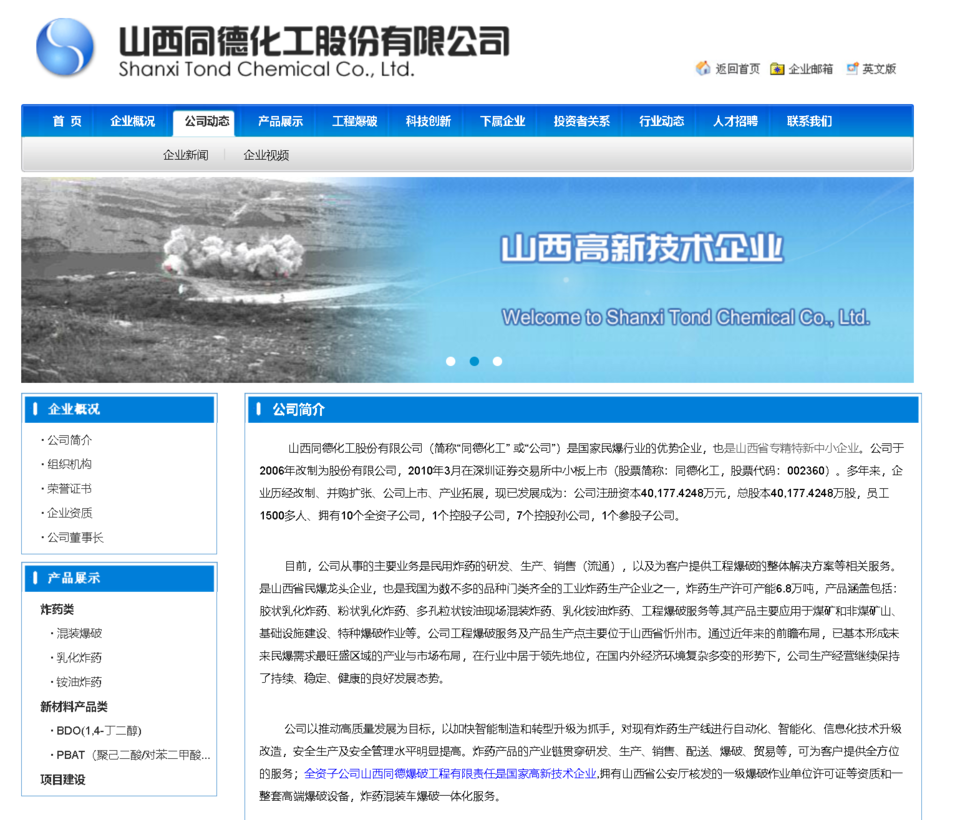Choose the 企业新闻 submenu item
This screenshot has height=820, width=960.
(x=186, y=155)
